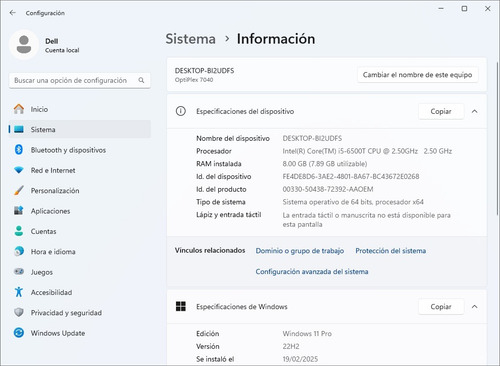Select the Id. del producto value 00330-50438
This screenshot has height=366, width=500.
coord(328,189)
